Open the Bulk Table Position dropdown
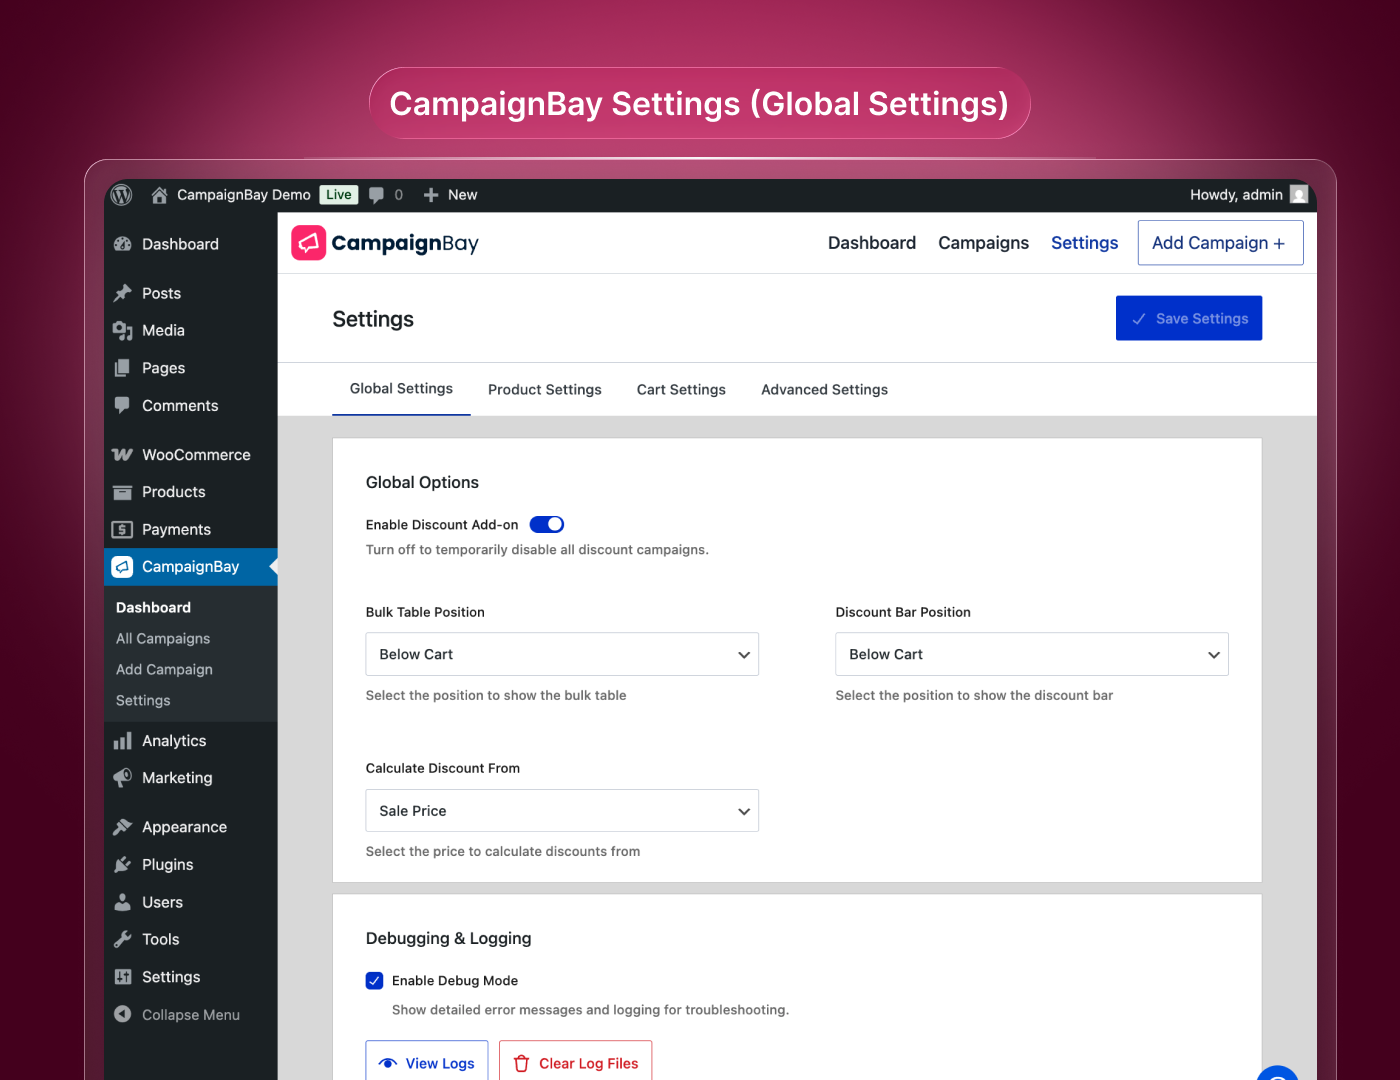This screenshot has width=1400, height=1080. pos(562,654)
